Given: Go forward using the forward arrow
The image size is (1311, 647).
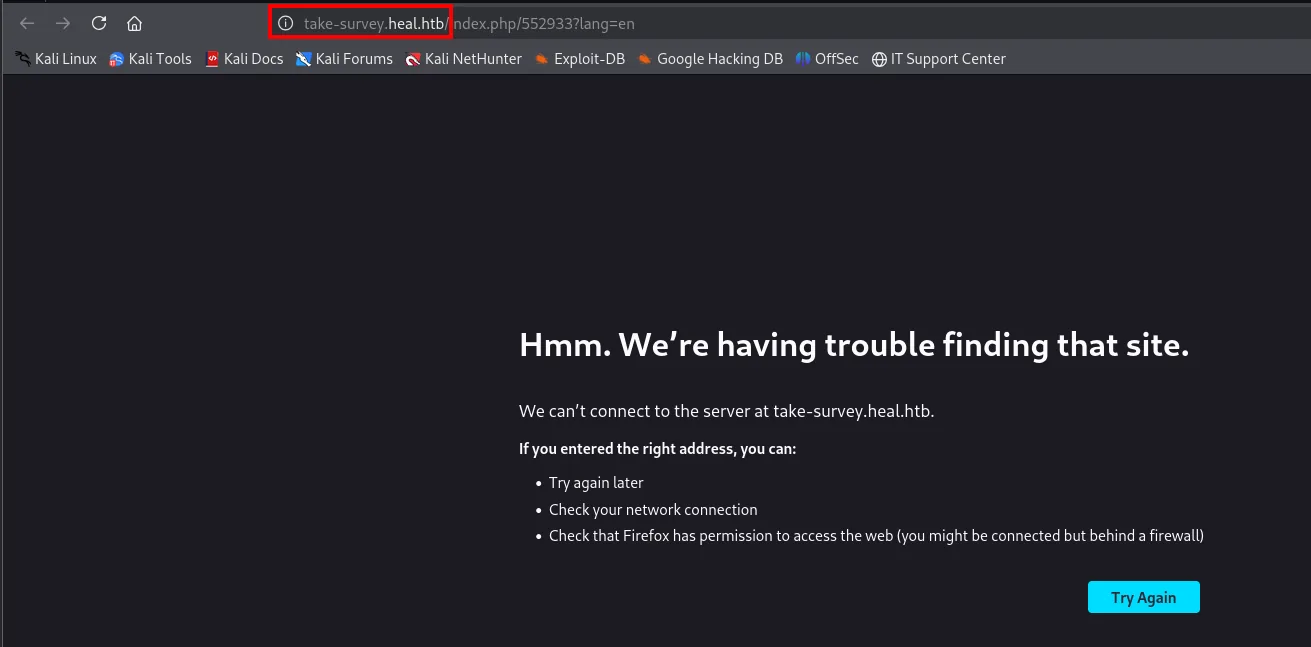Looking at the screenshot, I should [x=63, y=23].
